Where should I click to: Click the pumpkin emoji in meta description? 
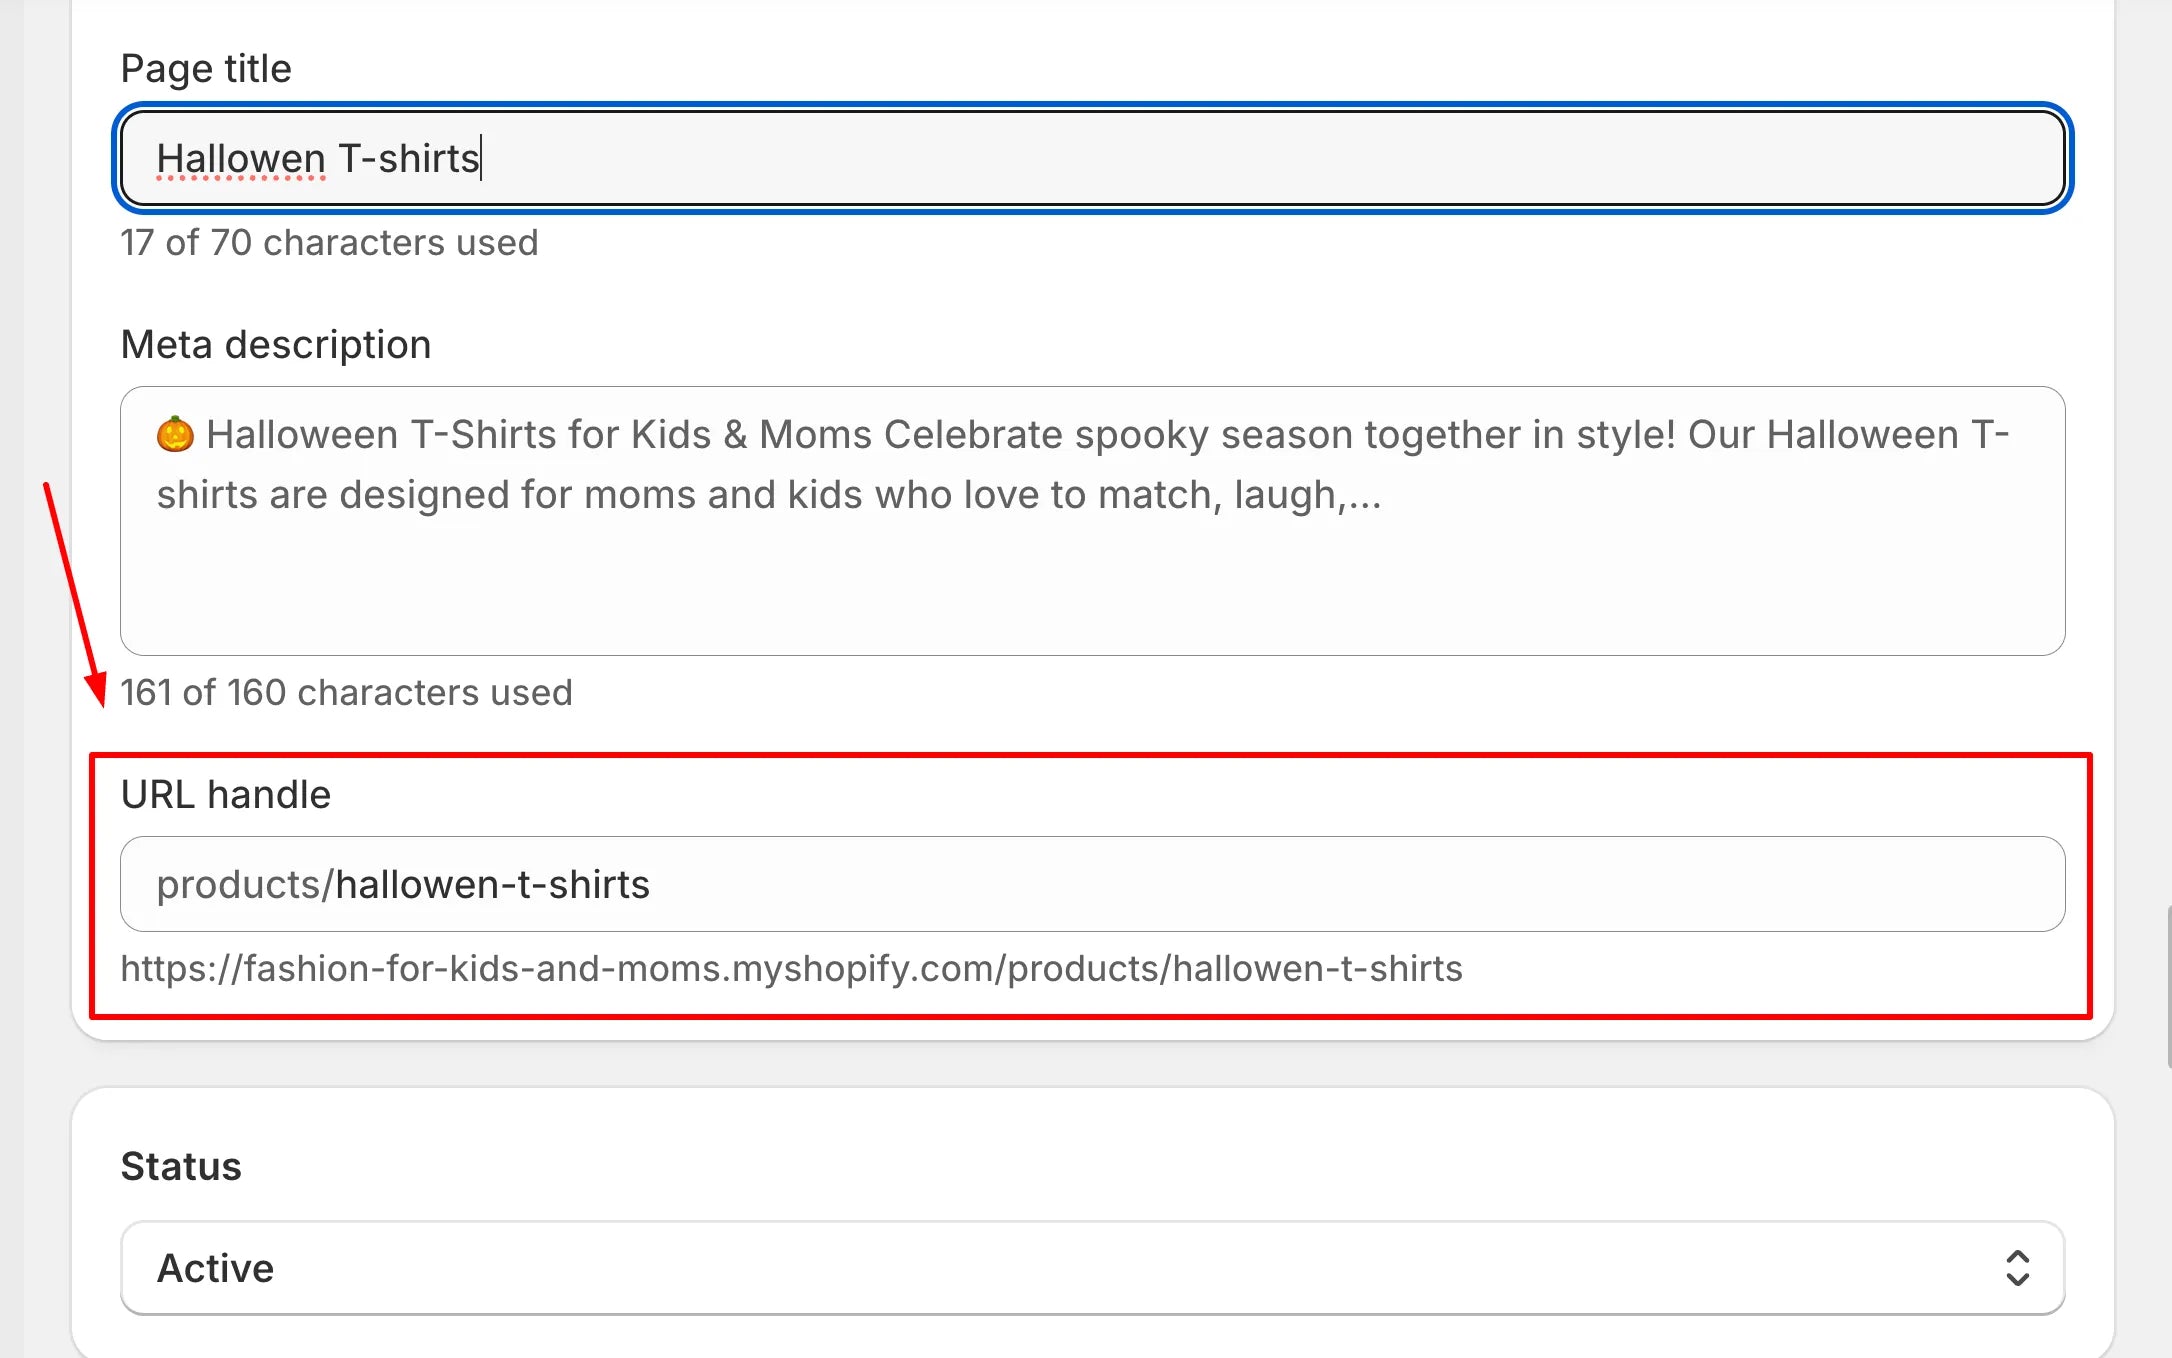(x=175, y=435)
